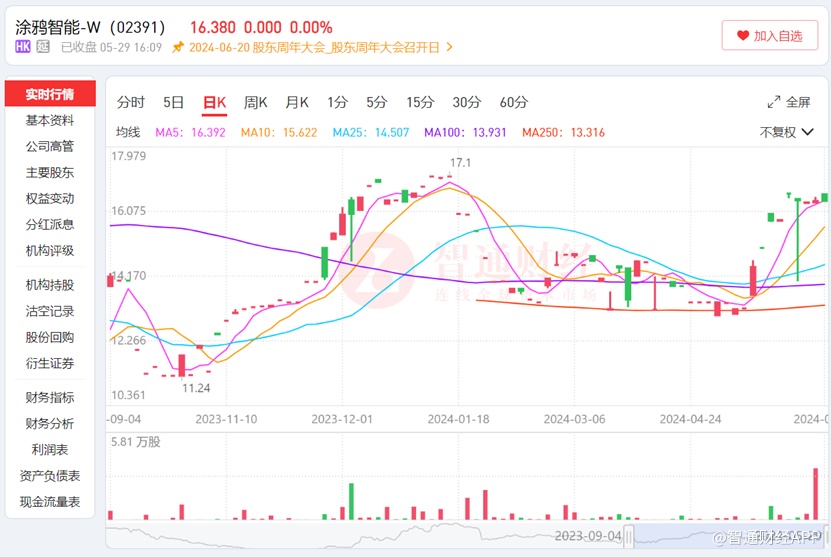Grab the left handle of the range slider
The width and height of the screenshot is (831, 557).
coord(629,536)
